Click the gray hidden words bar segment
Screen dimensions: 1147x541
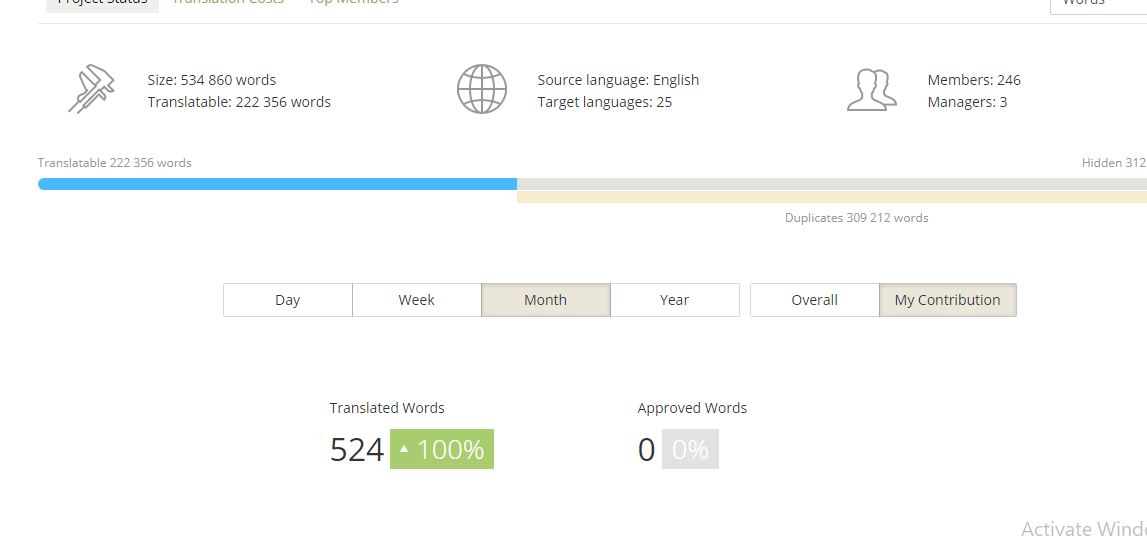pos(830,184)
